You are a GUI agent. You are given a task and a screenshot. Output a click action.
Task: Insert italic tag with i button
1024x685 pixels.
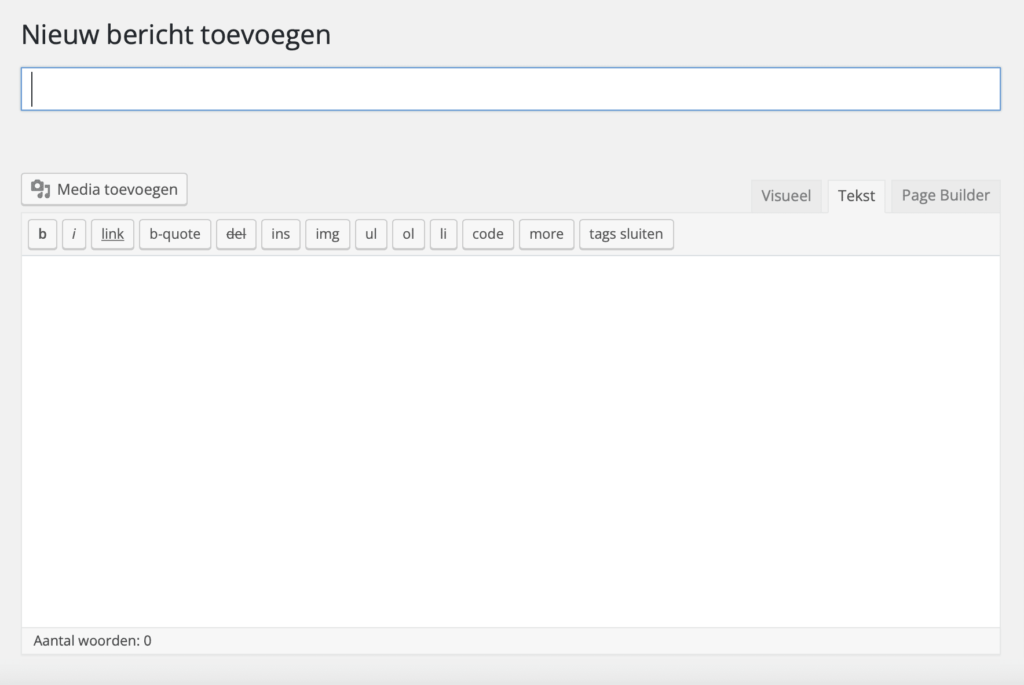[x=74, y=234]
